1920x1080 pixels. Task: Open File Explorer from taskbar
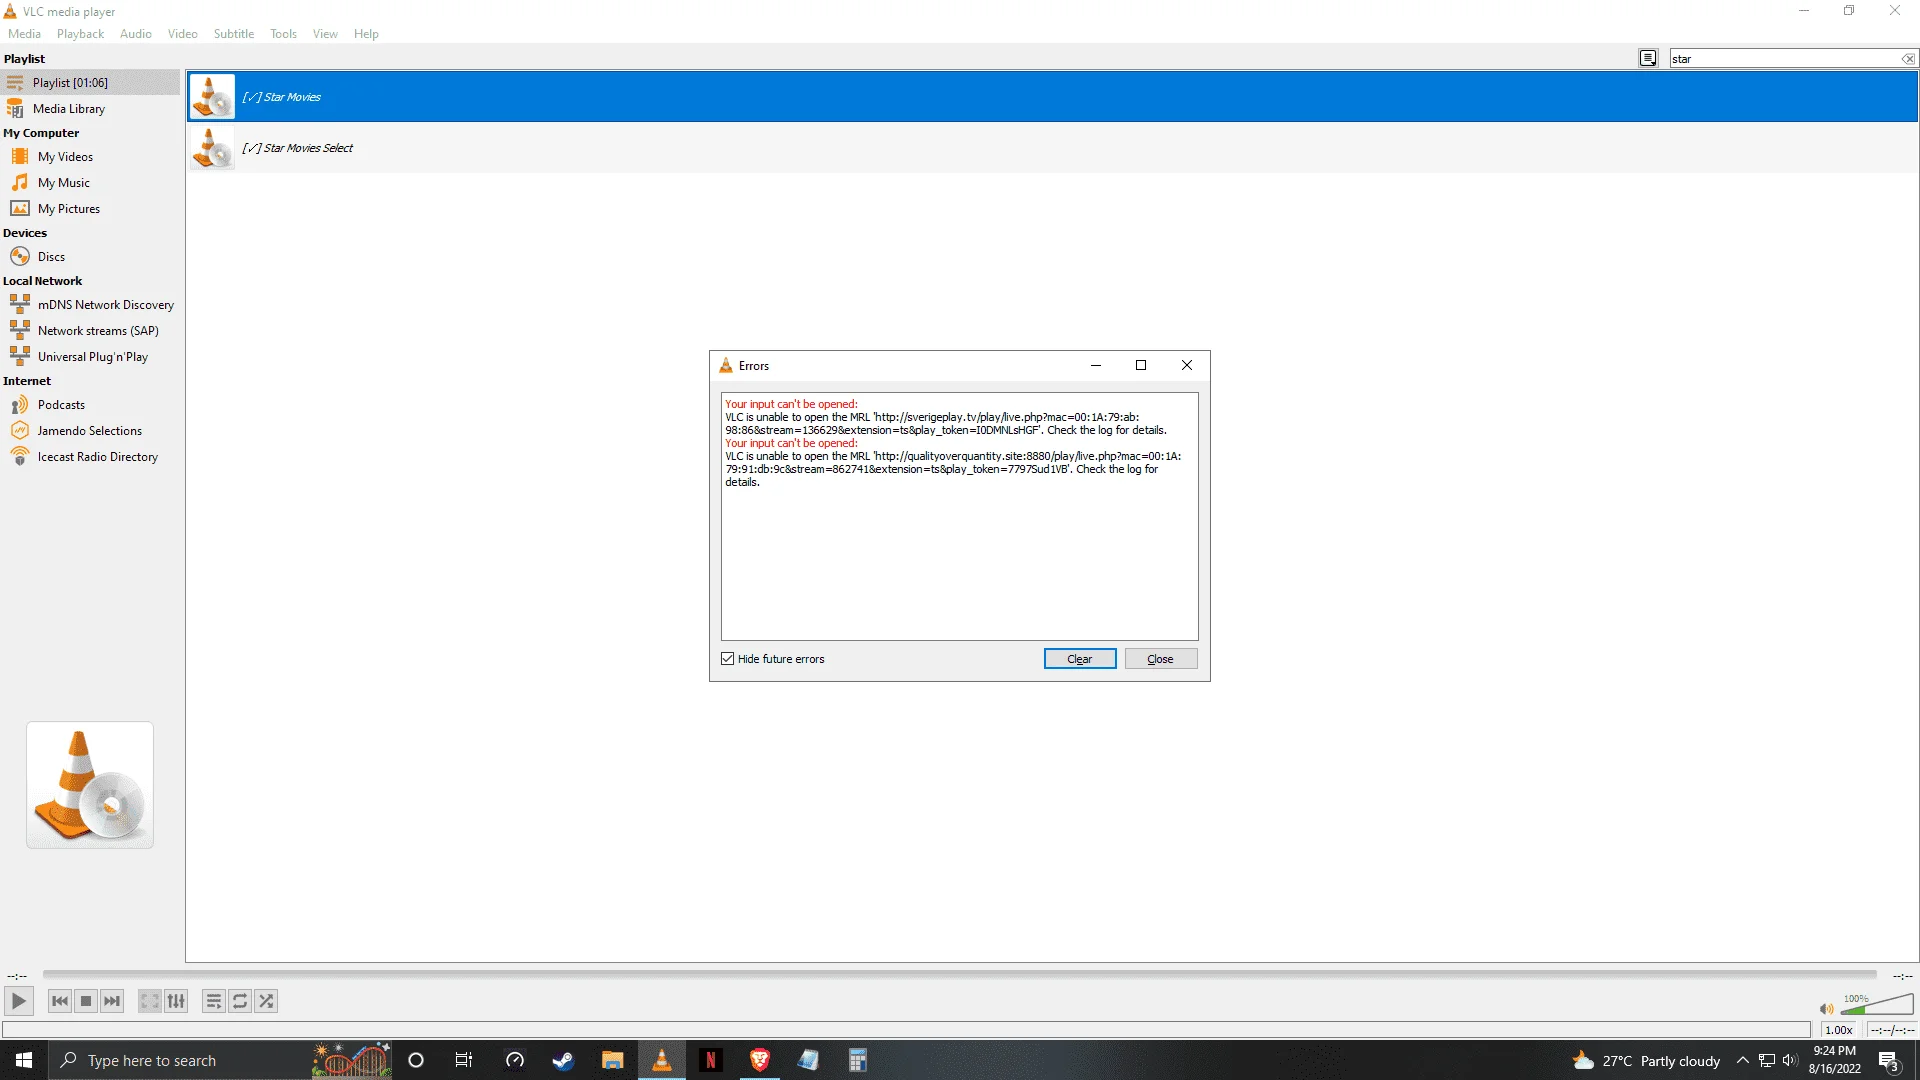[612, 1061]
